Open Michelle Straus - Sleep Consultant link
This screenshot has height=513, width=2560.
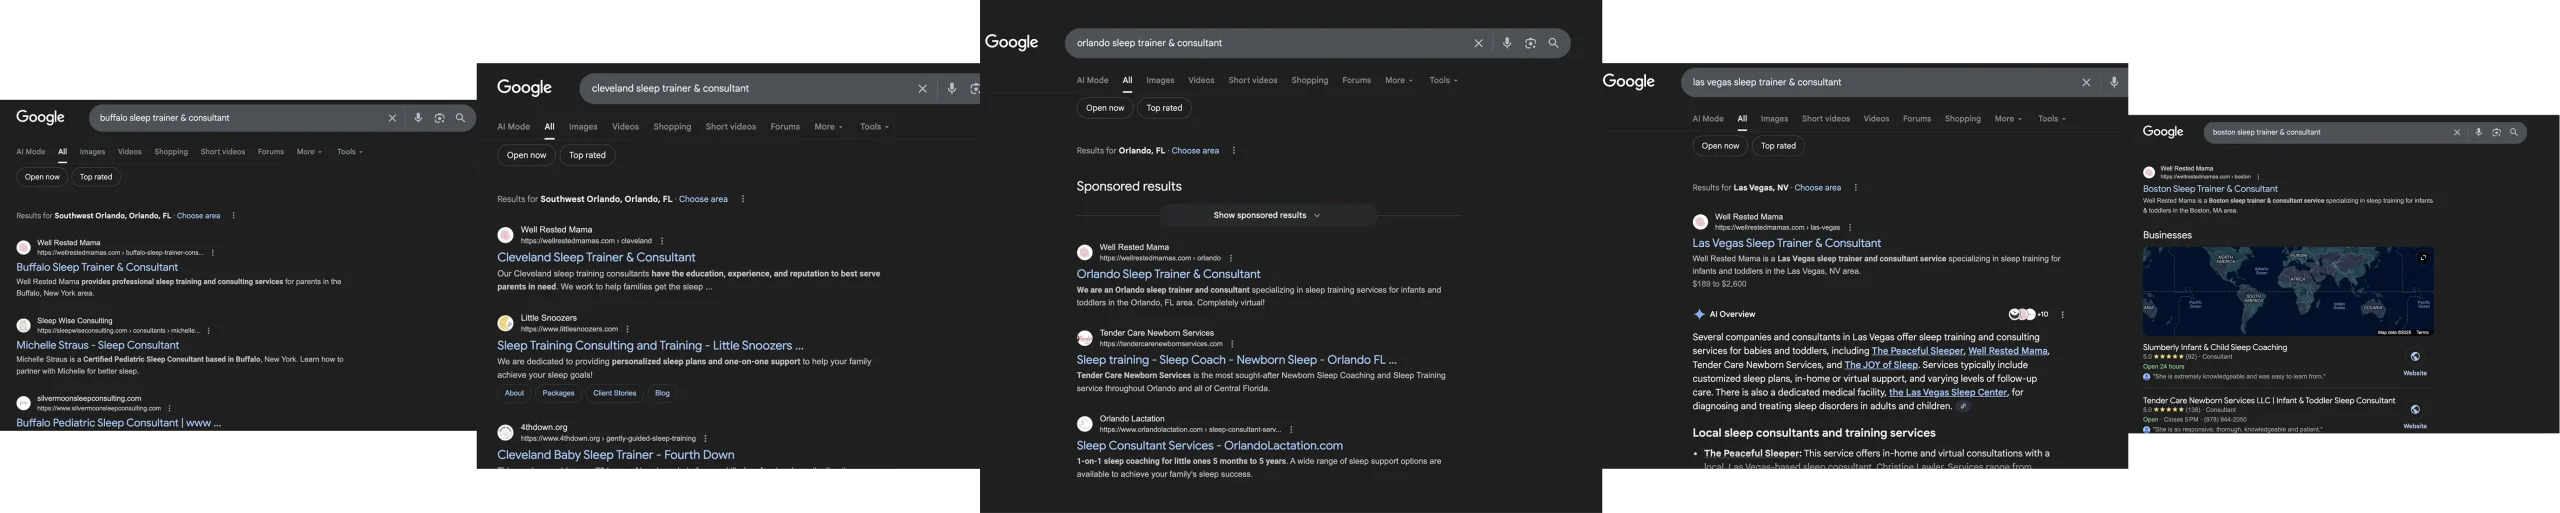(98, 345)
